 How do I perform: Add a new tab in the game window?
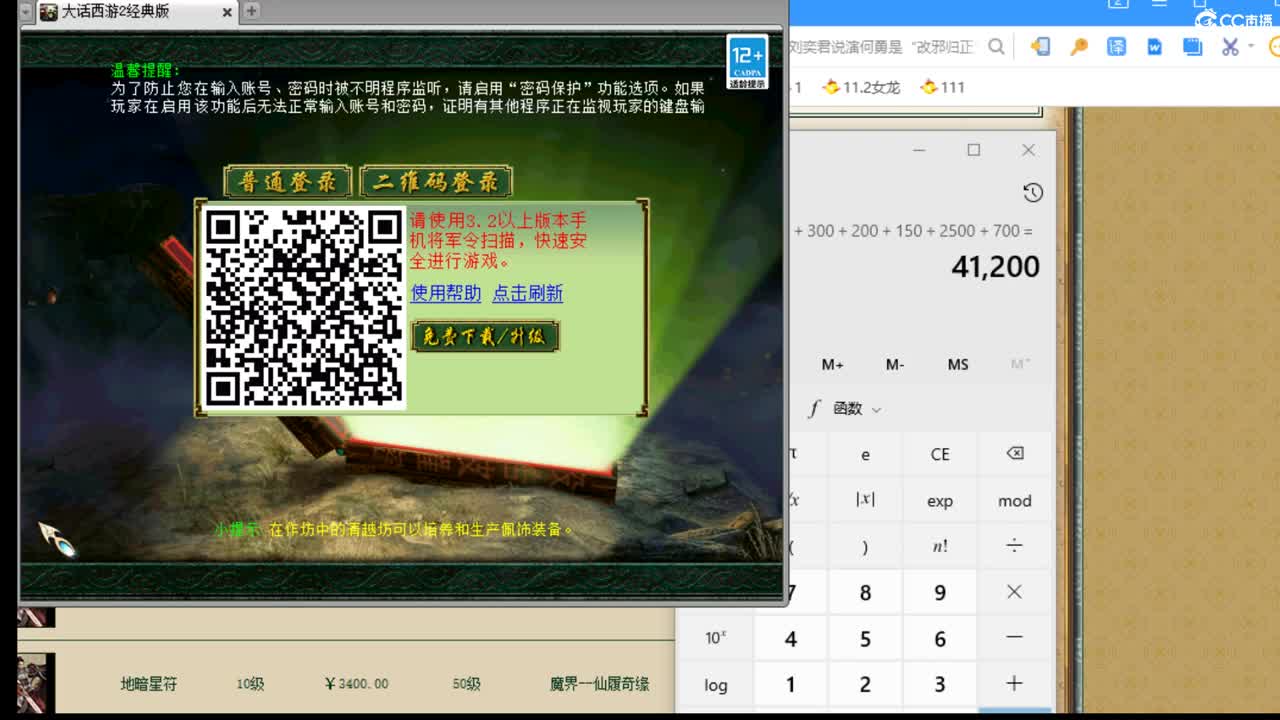pos(251,11)
